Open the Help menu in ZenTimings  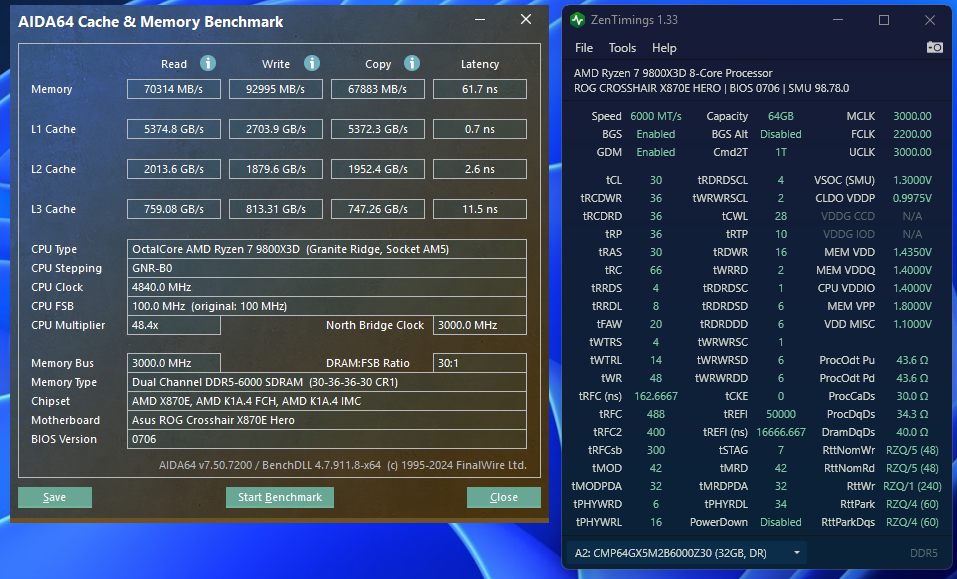[x=664, y=48]
